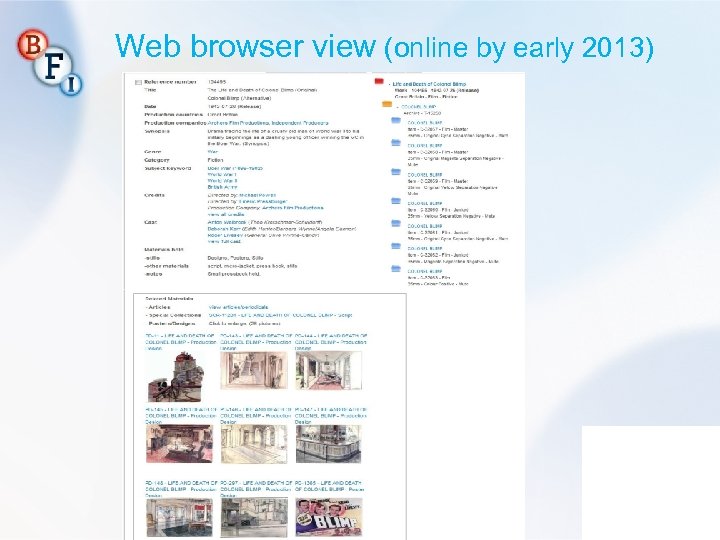Image resolution: width=720 pixels, height=540 pixels.
Task: Open the pale arched hall design thumbnail
Action: [254, 444]
